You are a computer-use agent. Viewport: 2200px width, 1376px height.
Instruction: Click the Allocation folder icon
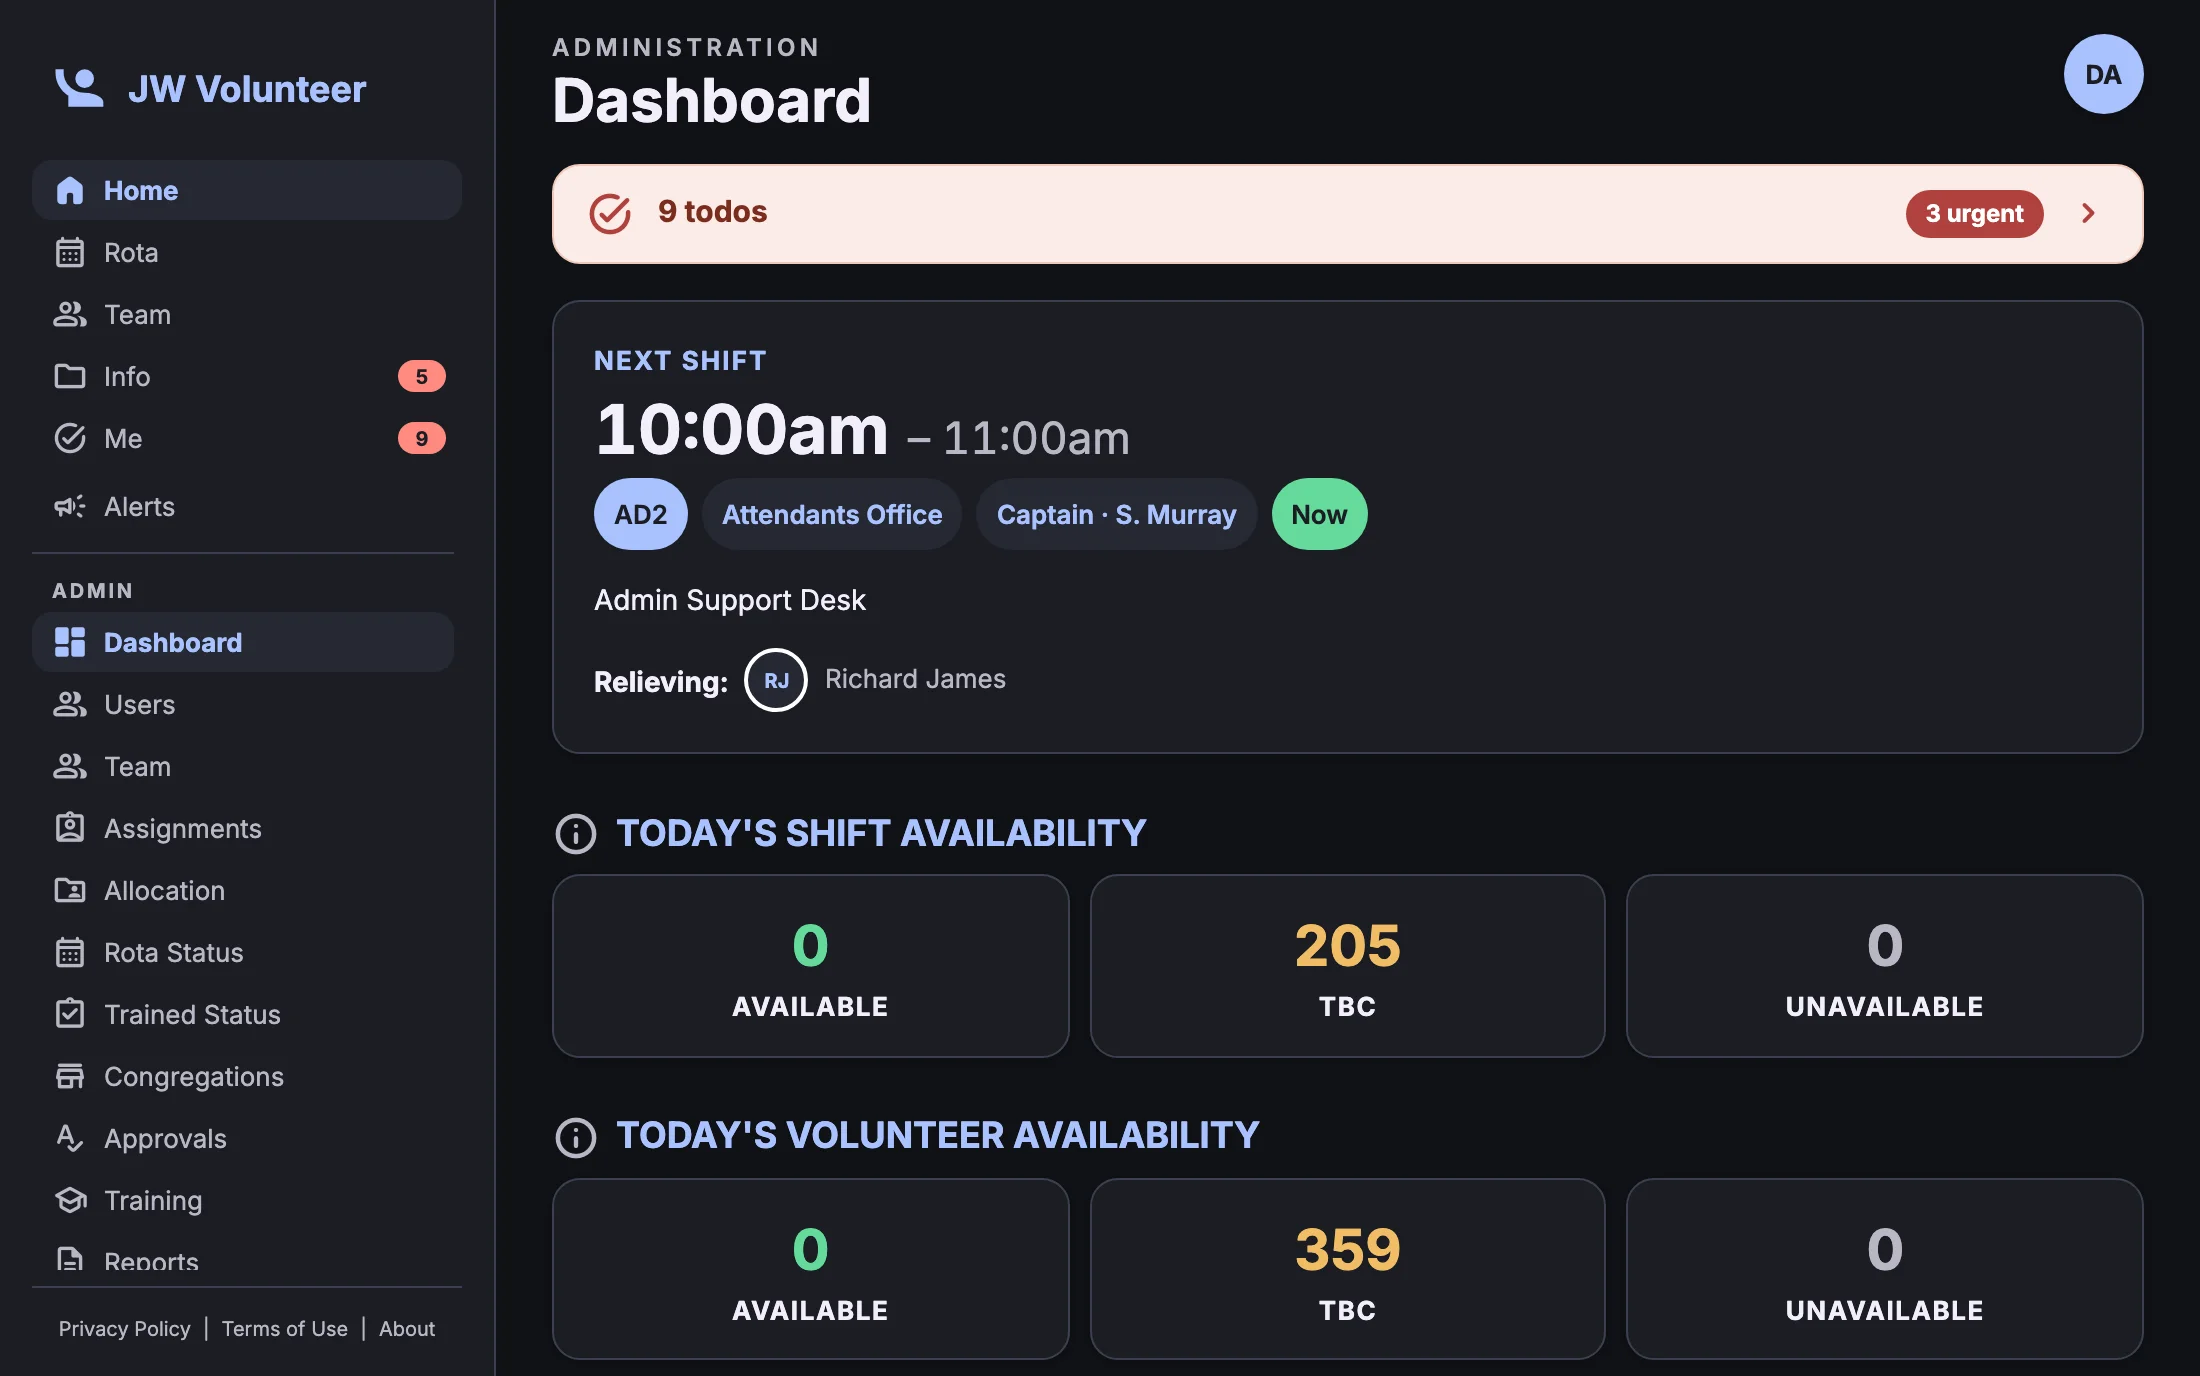[x=70, y=890]
